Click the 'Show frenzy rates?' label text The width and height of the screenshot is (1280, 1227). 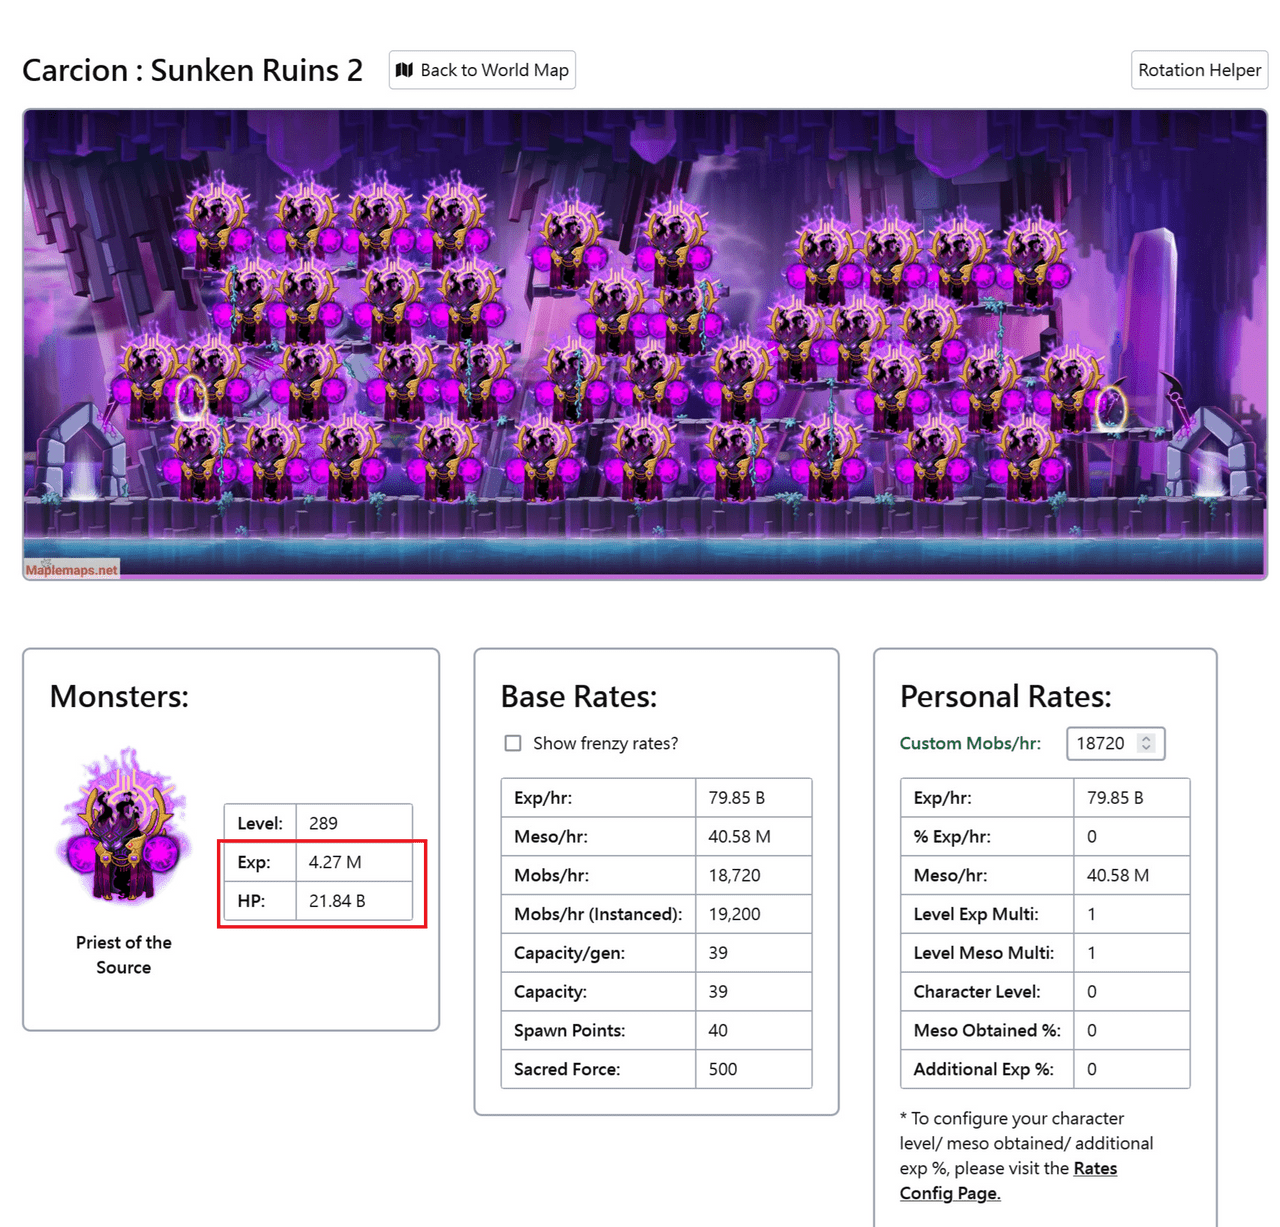[605, 743]
